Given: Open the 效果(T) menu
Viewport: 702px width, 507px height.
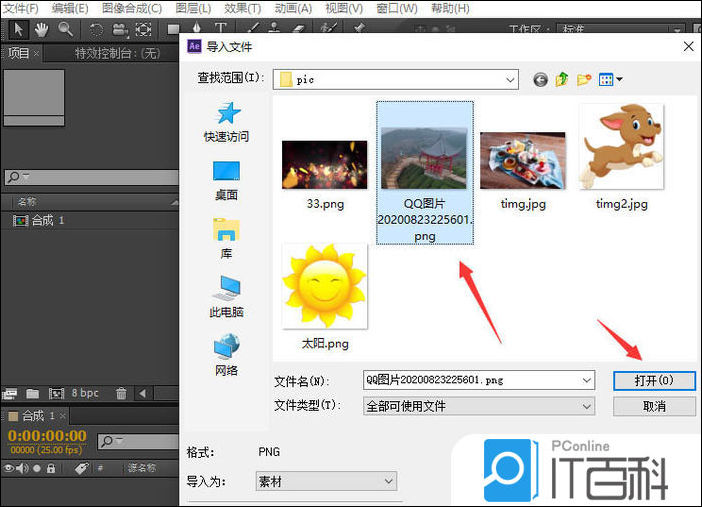Looking at the screenshot, I should (242, 8).
